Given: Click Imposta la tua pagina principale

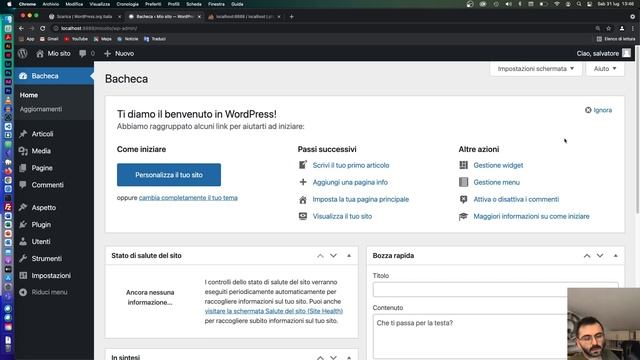Looking at the screenshot, I should tap(361, 199).
